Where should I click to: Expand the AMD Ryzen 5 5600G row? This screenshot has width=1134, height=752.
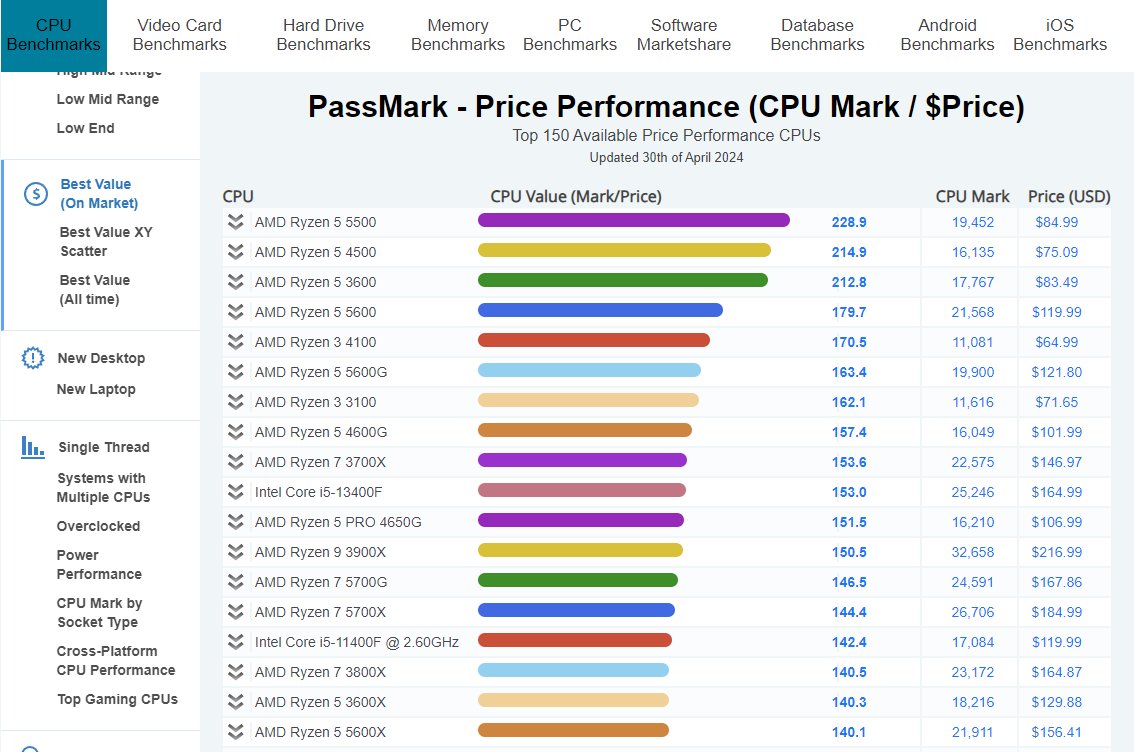pos(235,372)
